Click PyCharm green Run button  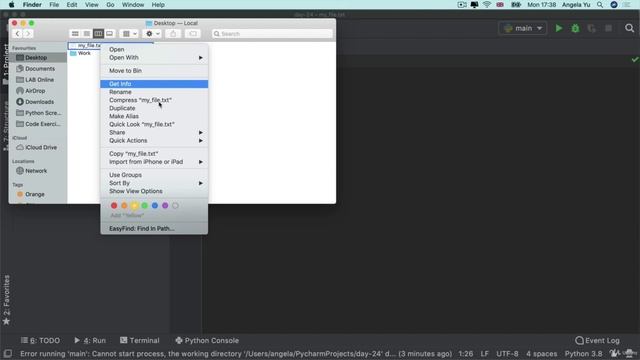559,28
